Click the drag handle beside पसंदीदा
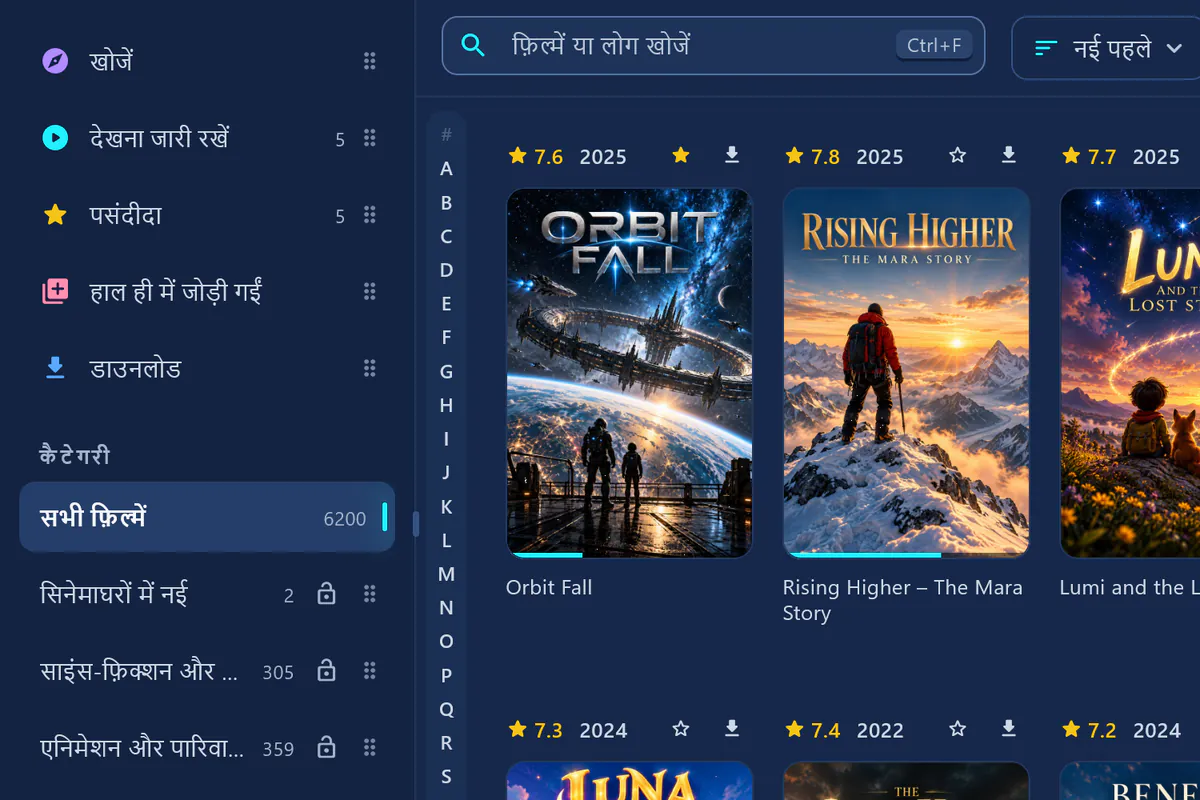This screenshot has width=1200, height=800. click(370, 215)
